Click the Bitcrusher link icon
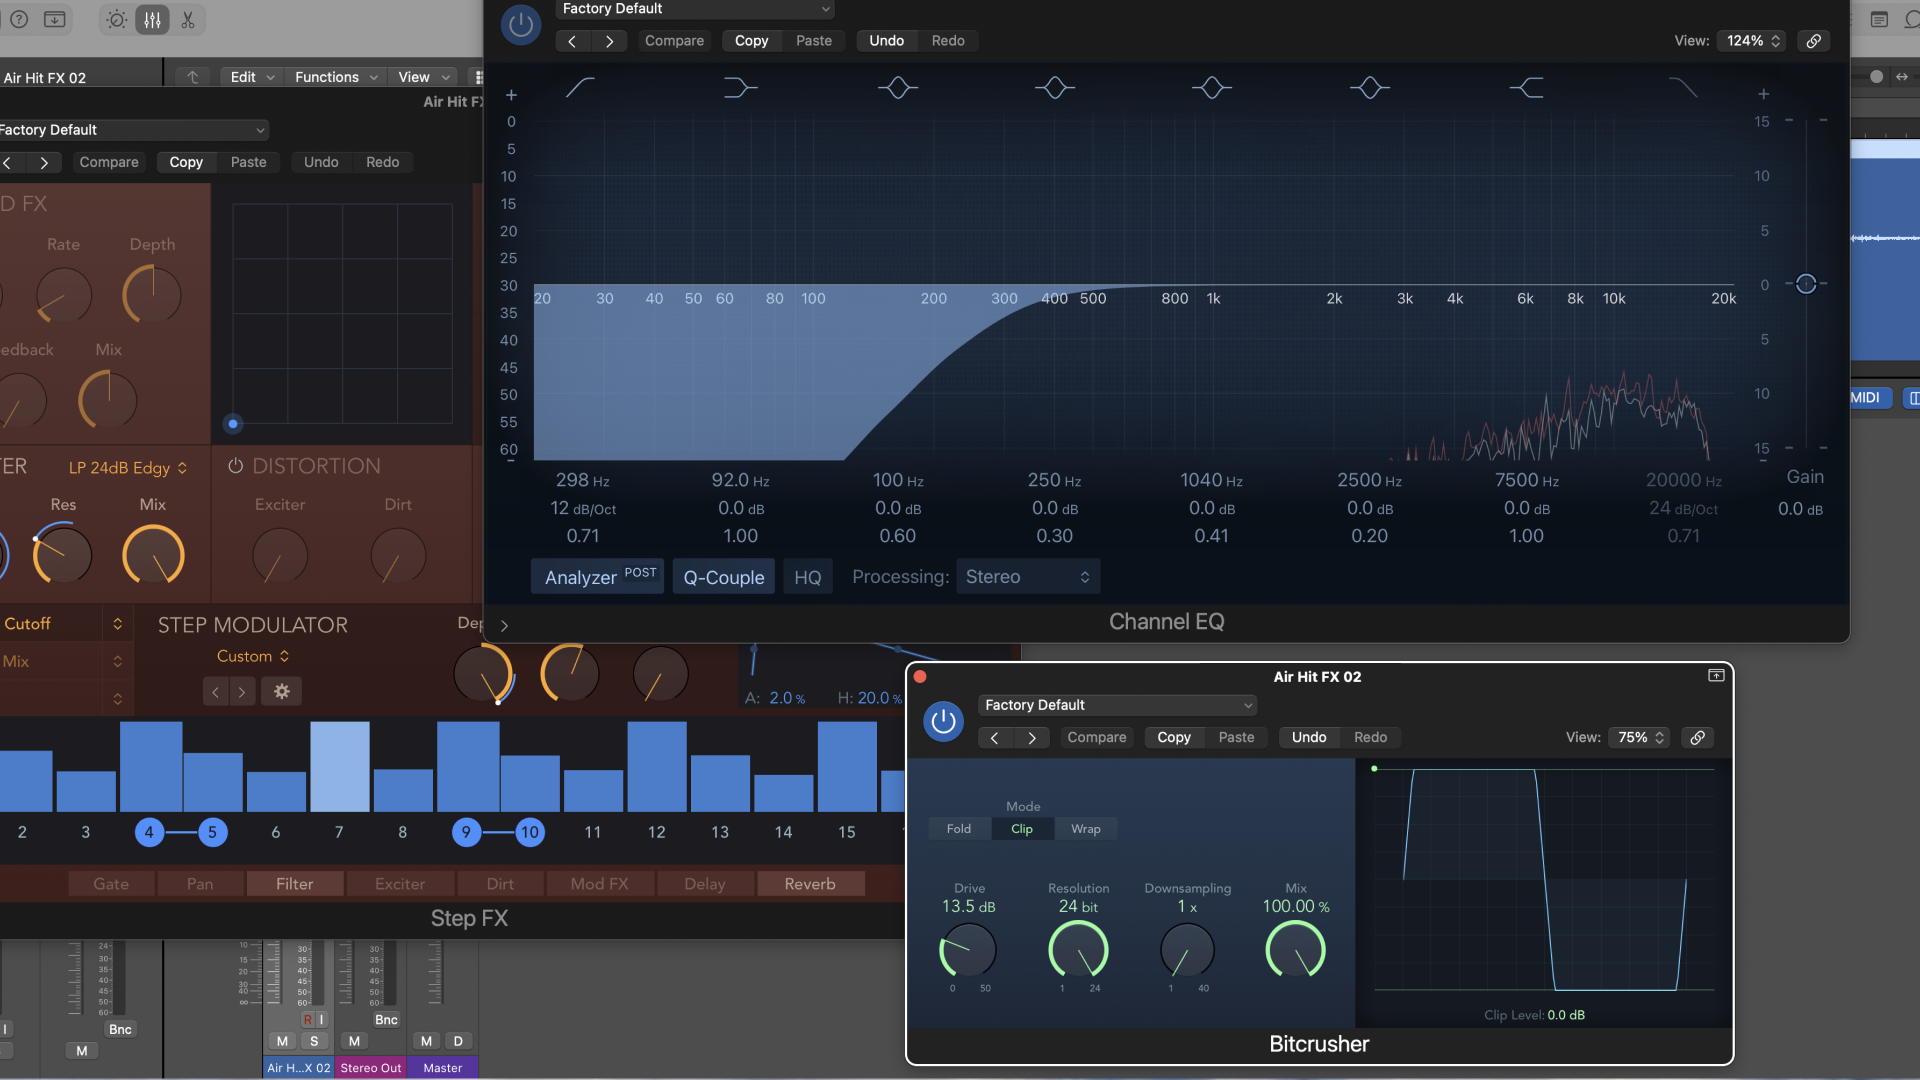 coord(1697,737)
